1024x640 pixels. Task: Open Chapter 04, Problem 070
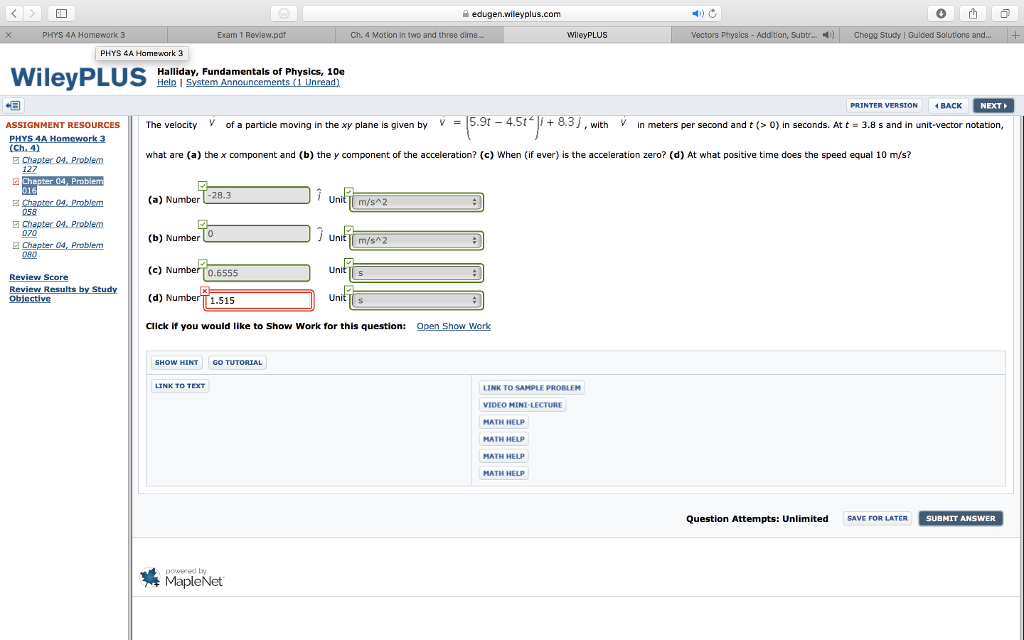[x=63, y=229]
